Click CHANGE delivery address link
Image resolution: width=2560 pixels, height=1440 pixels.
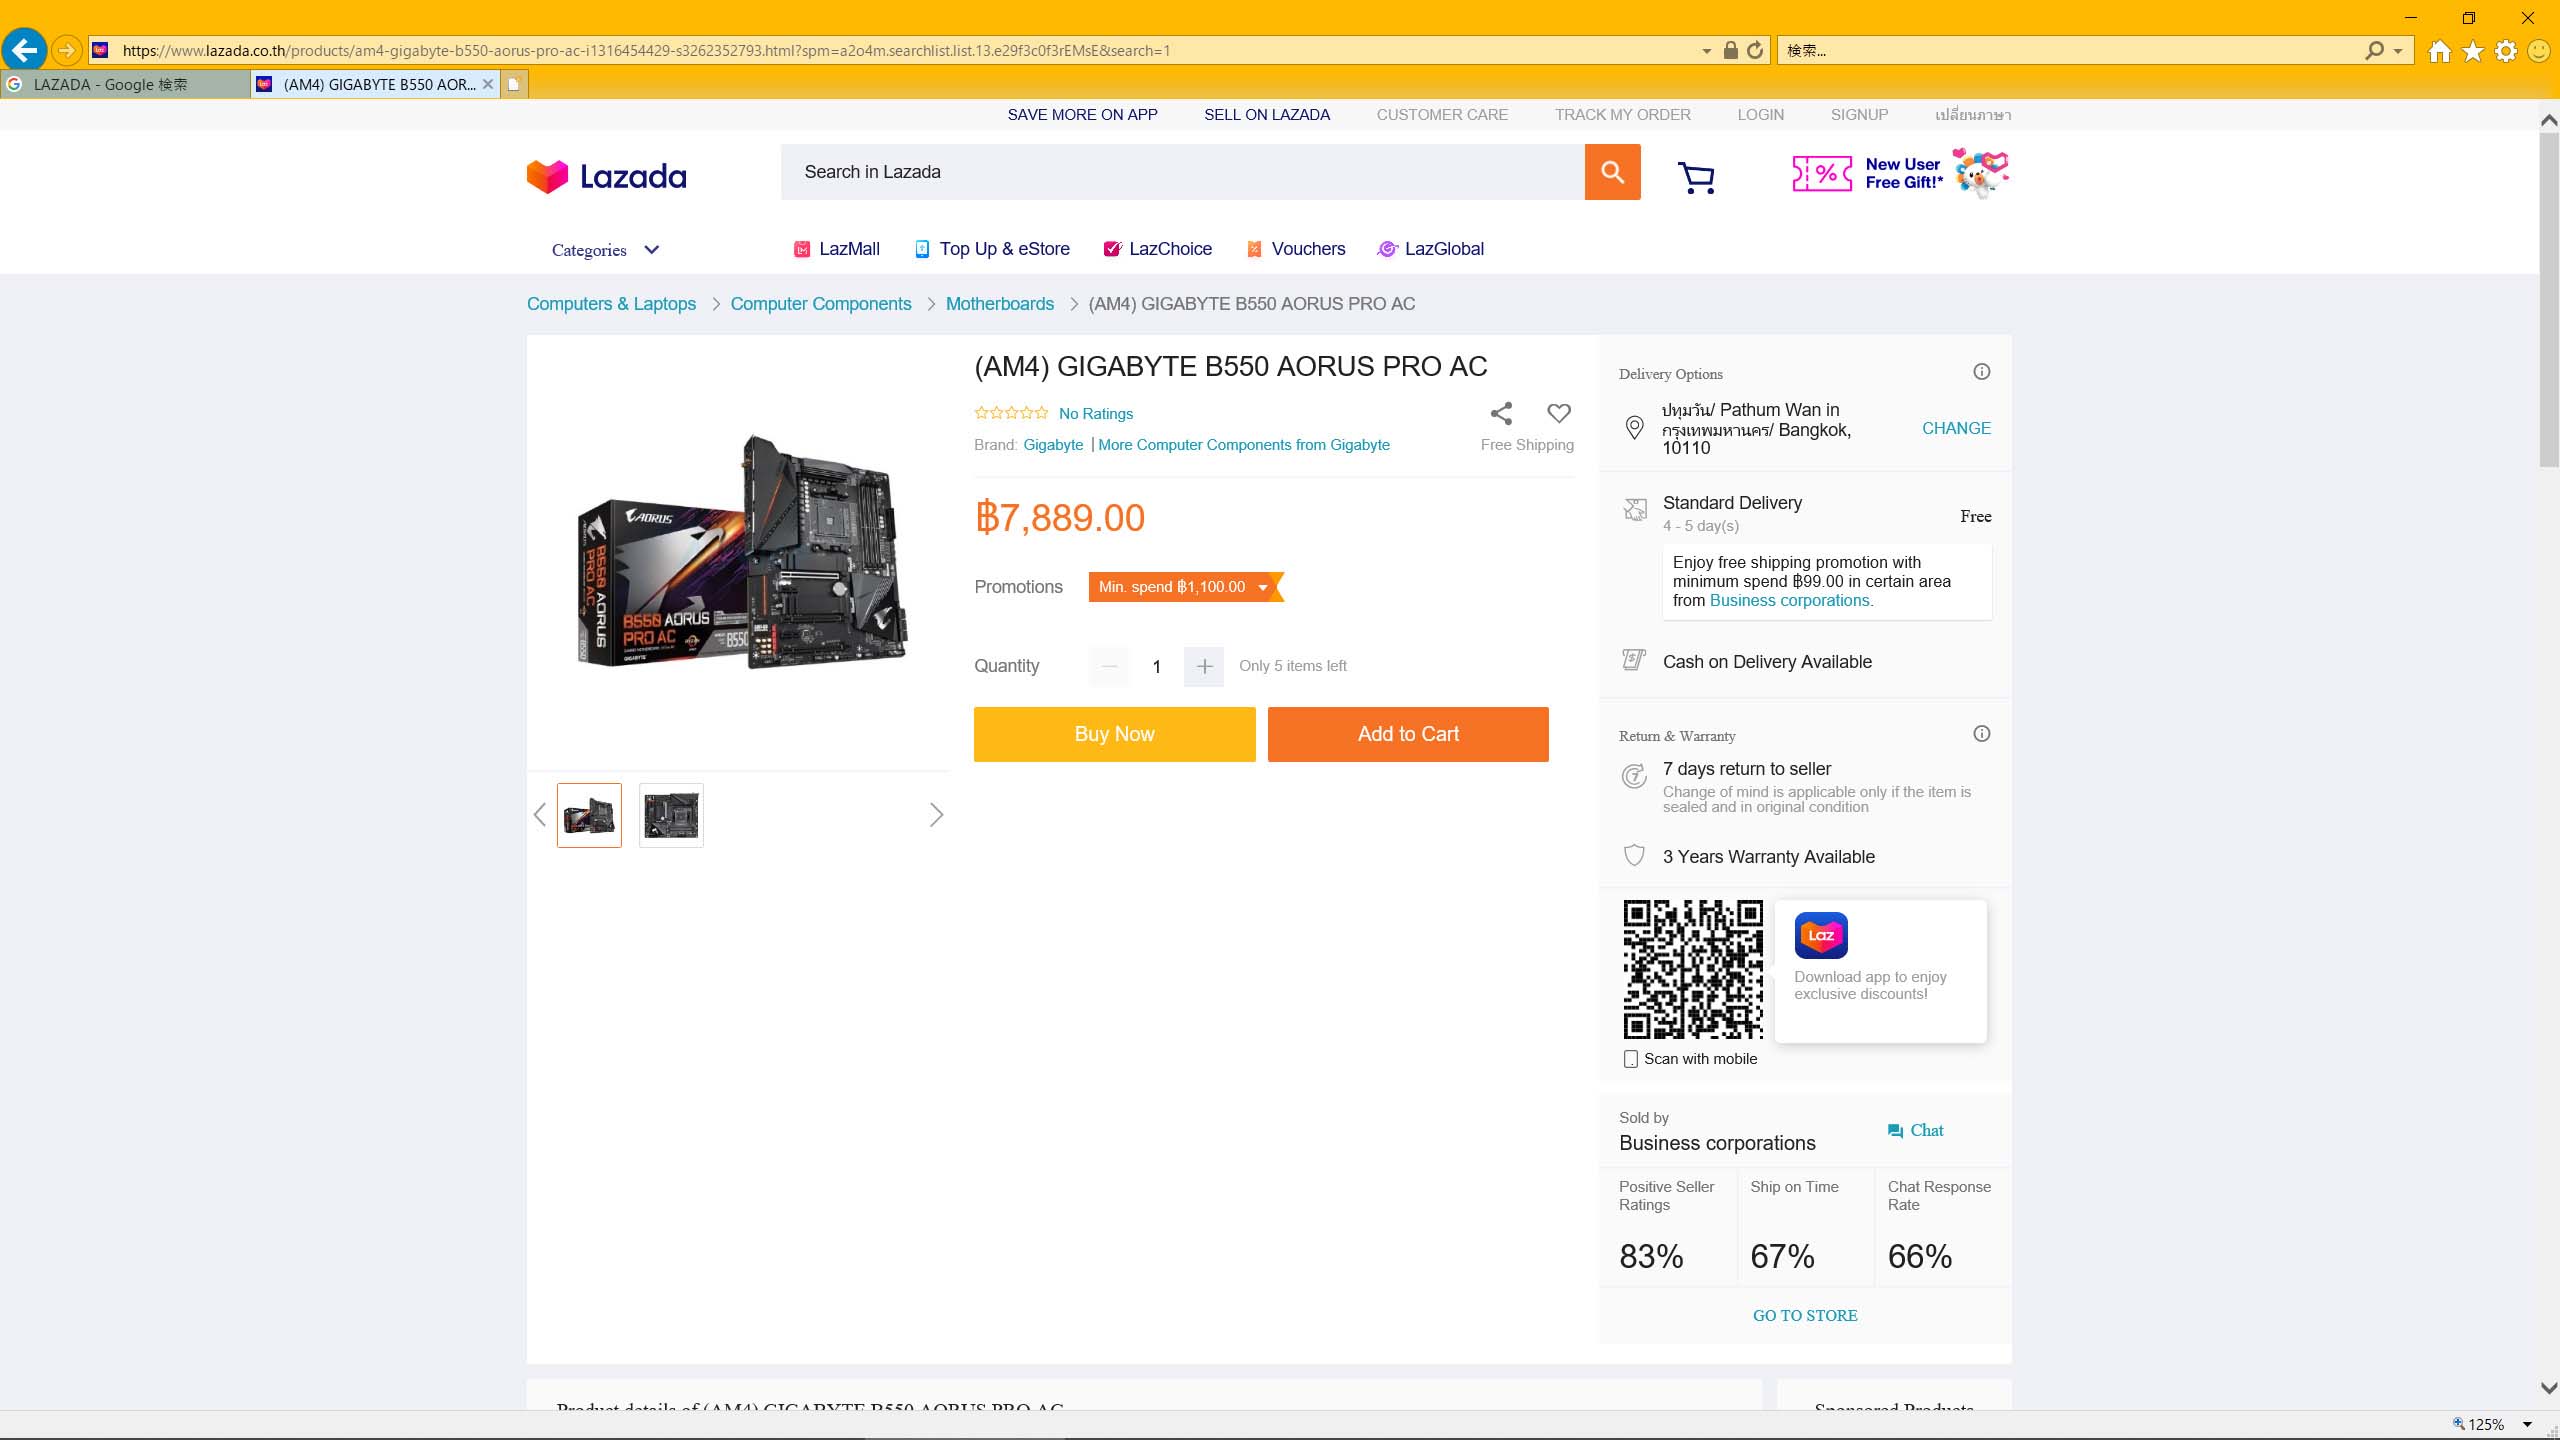(x=1956, y=428)
